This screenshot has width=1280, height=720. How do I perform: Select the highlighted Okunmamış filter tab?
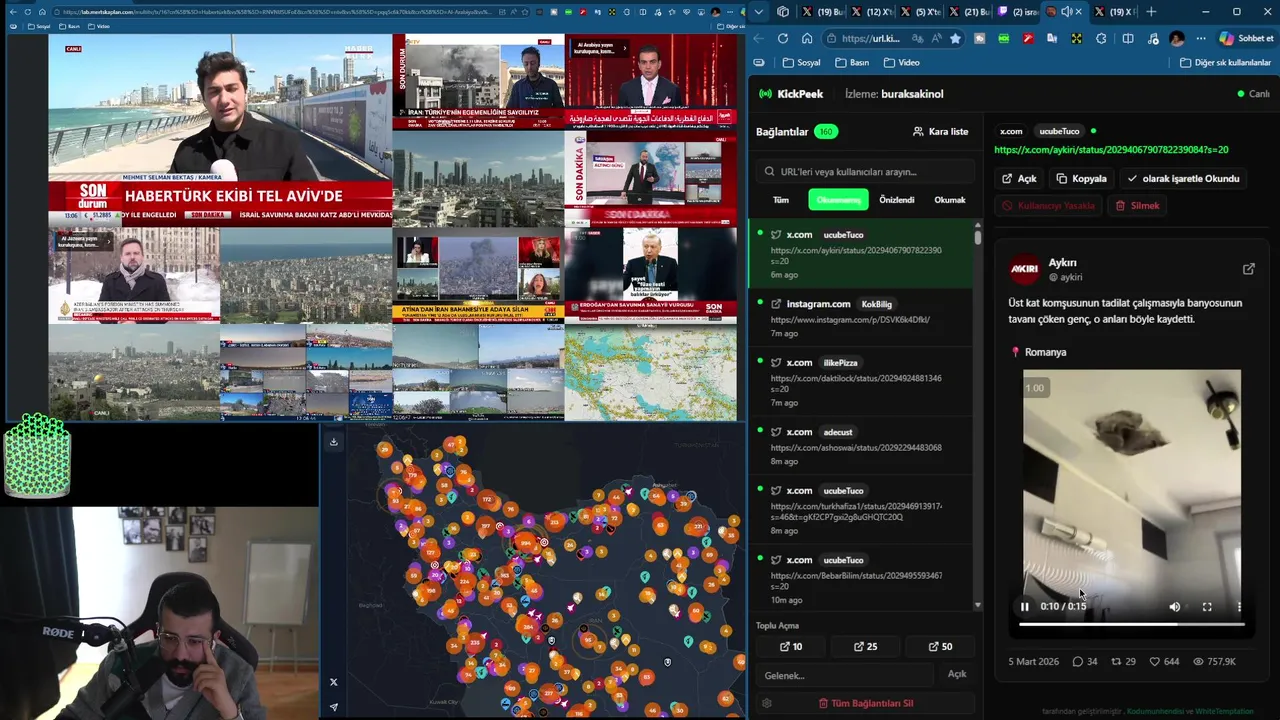pos(838,200)
